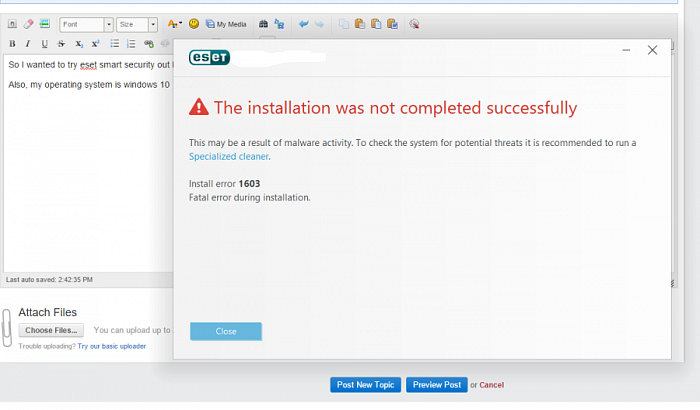Screen dimensions: 700x410
Task: Click the redo arrow icon
Action: pos(319,24)
